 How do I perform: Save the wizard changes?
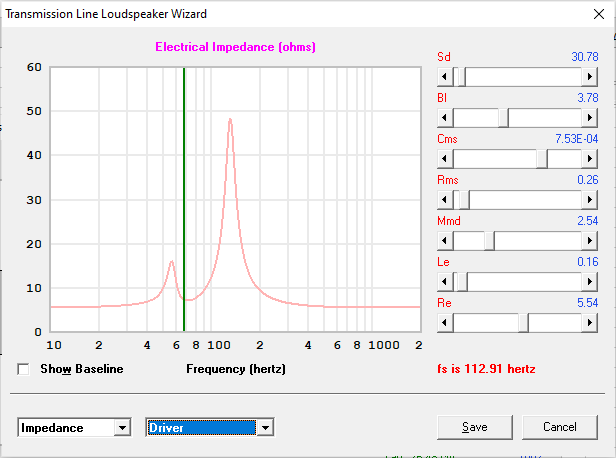[475, 427]
